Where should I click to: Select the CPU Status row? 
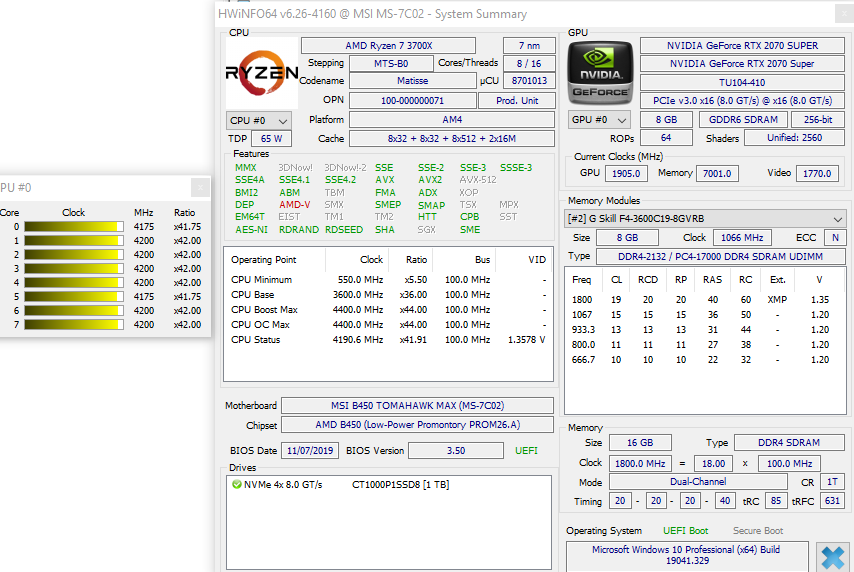(x=388, y=339)
